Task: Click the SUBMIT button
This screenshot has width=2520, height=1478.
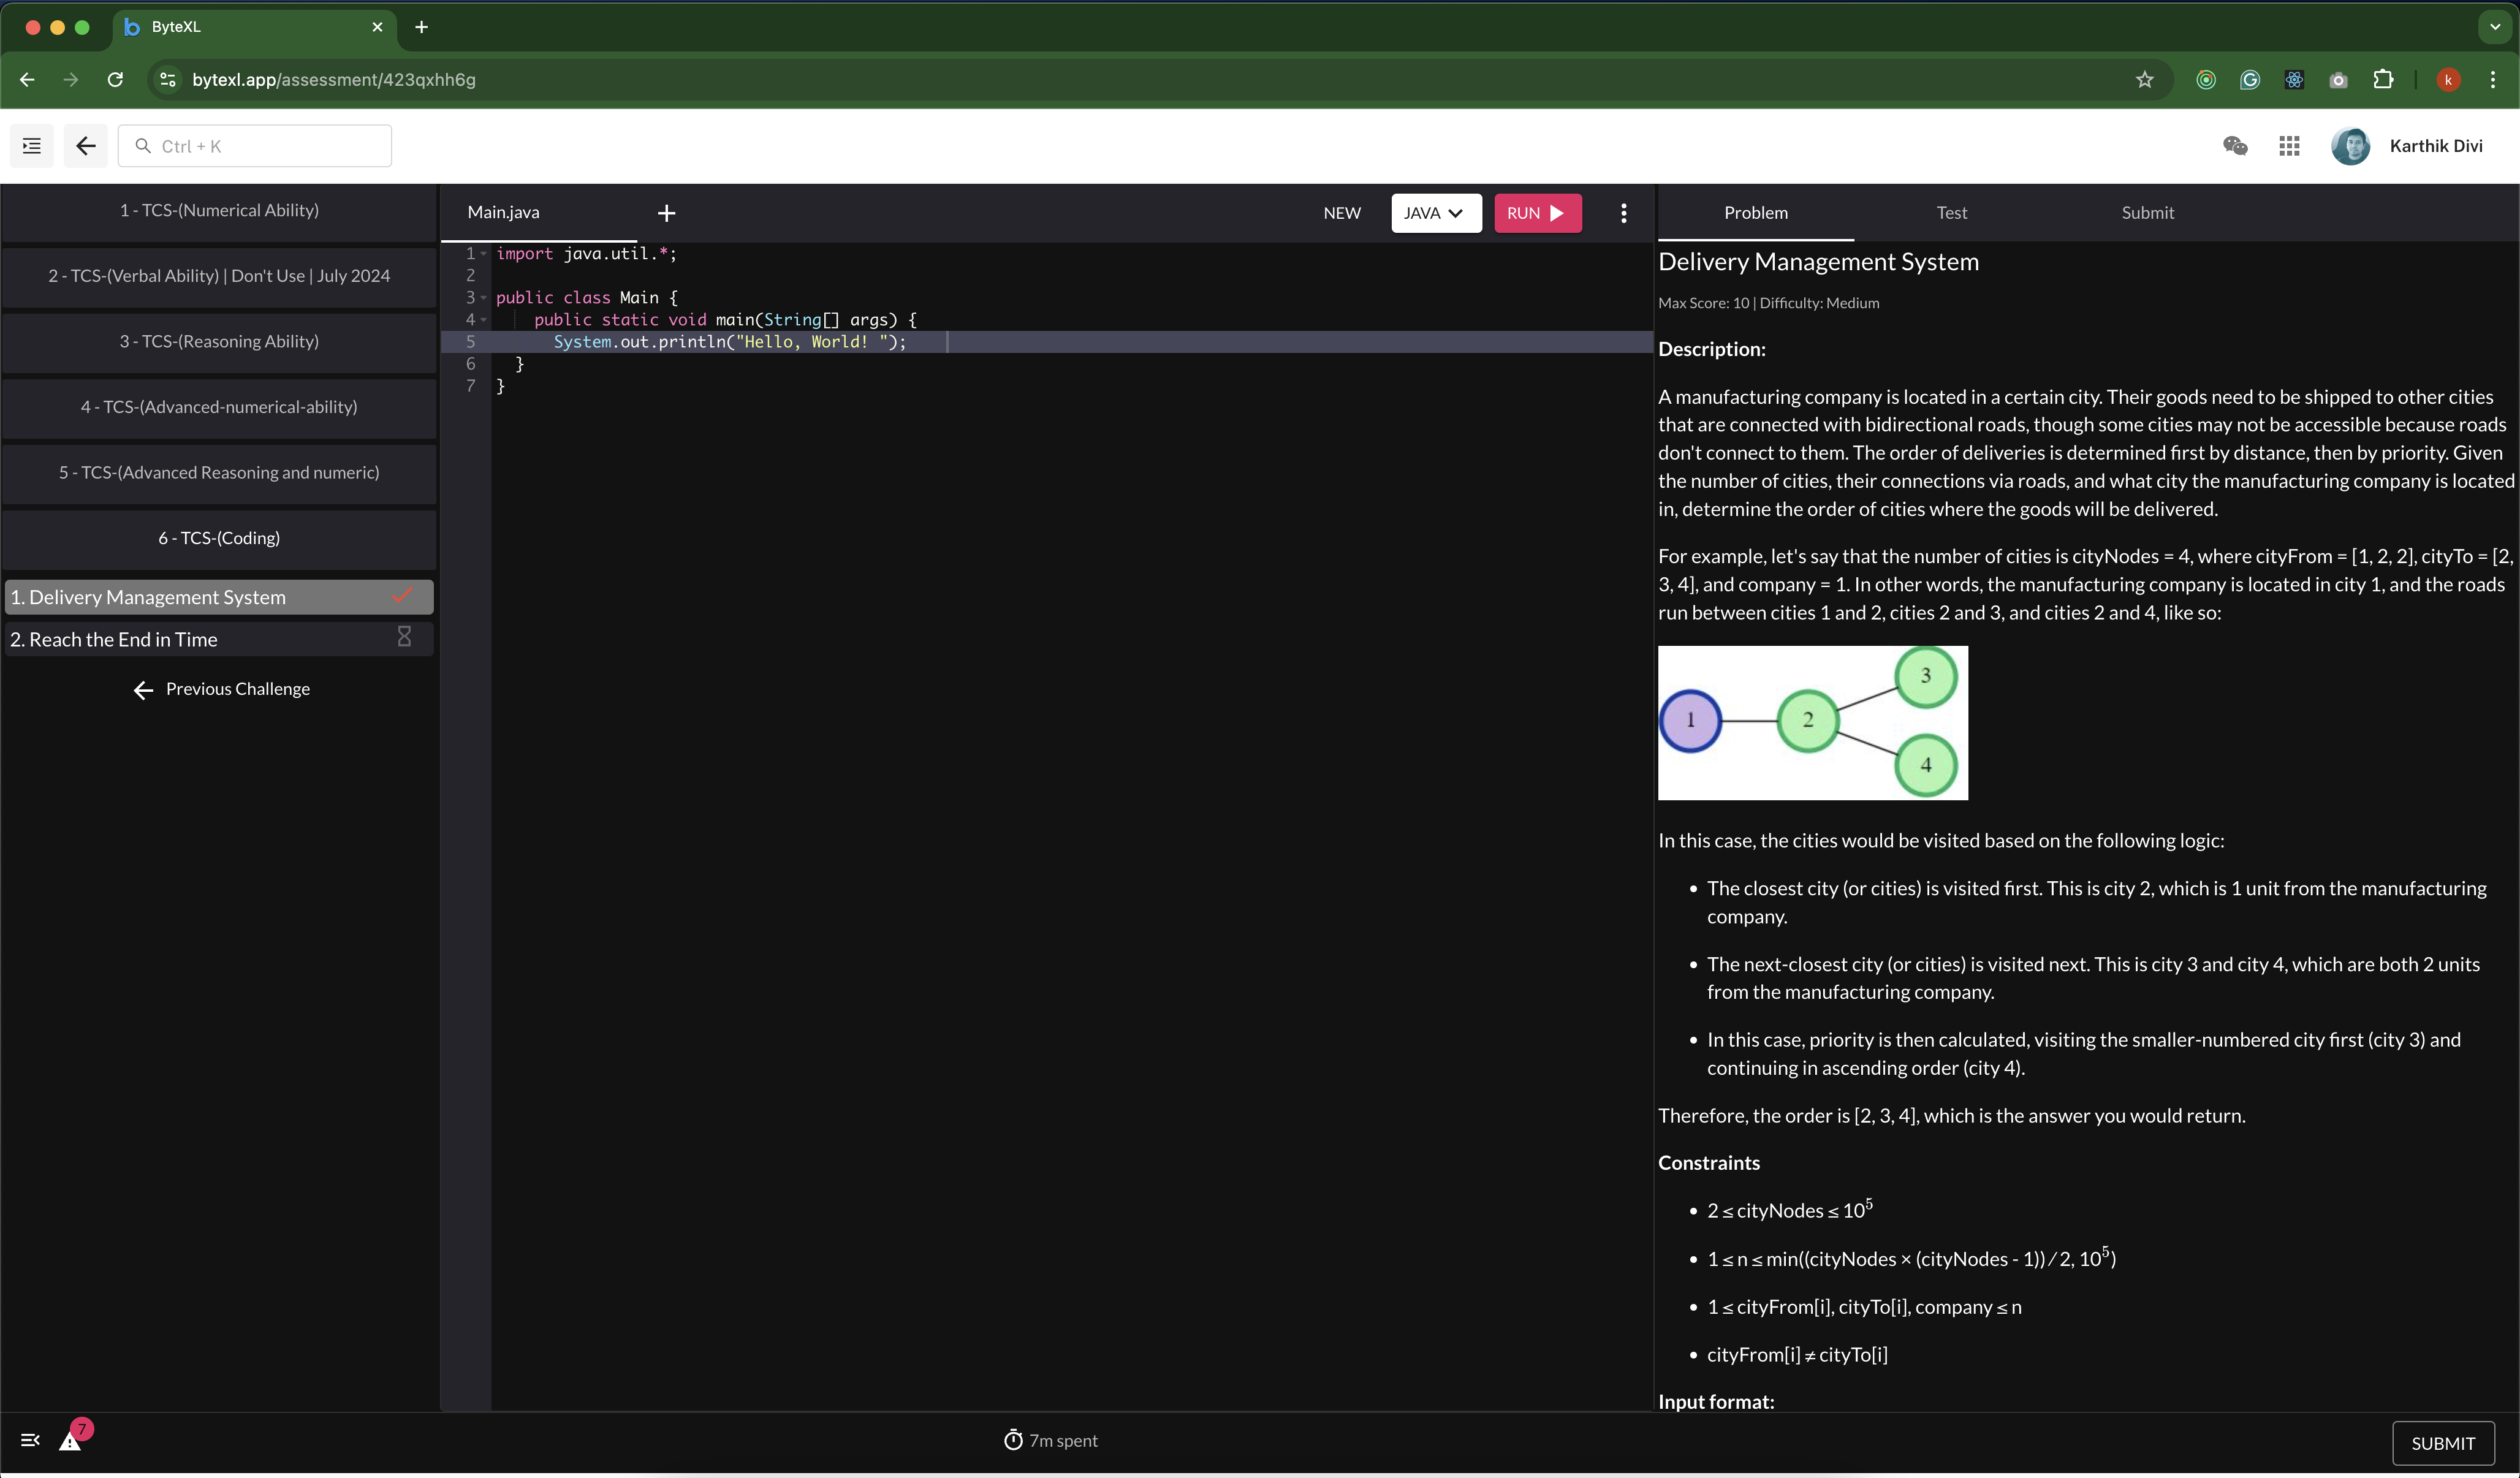Action: [x=2443, y=1443]
